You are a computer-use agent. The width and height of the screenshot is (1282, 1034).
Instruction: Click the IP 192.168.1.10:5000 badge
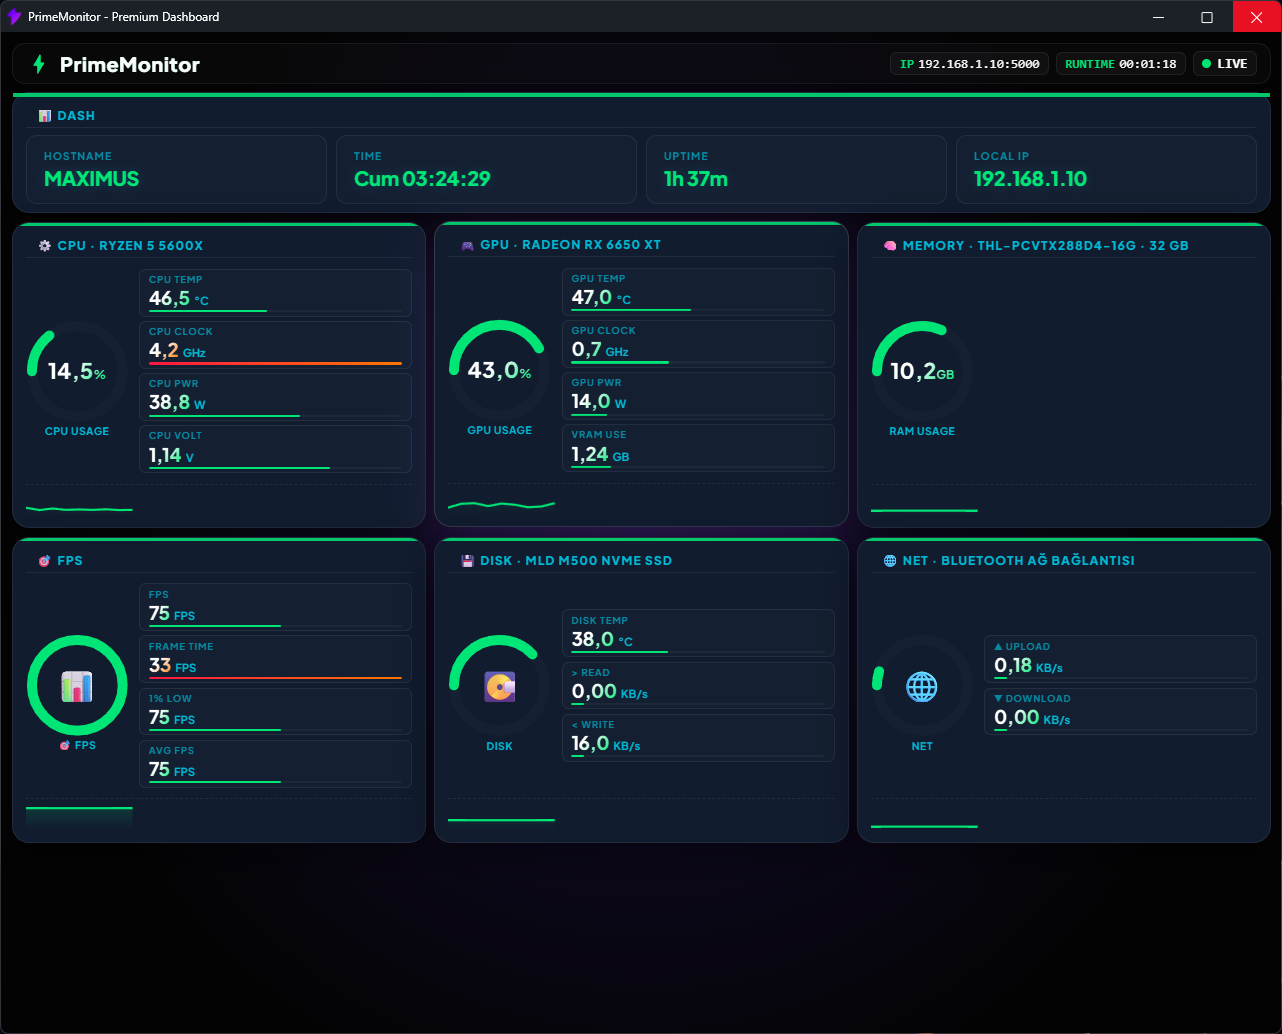[970, 64]
